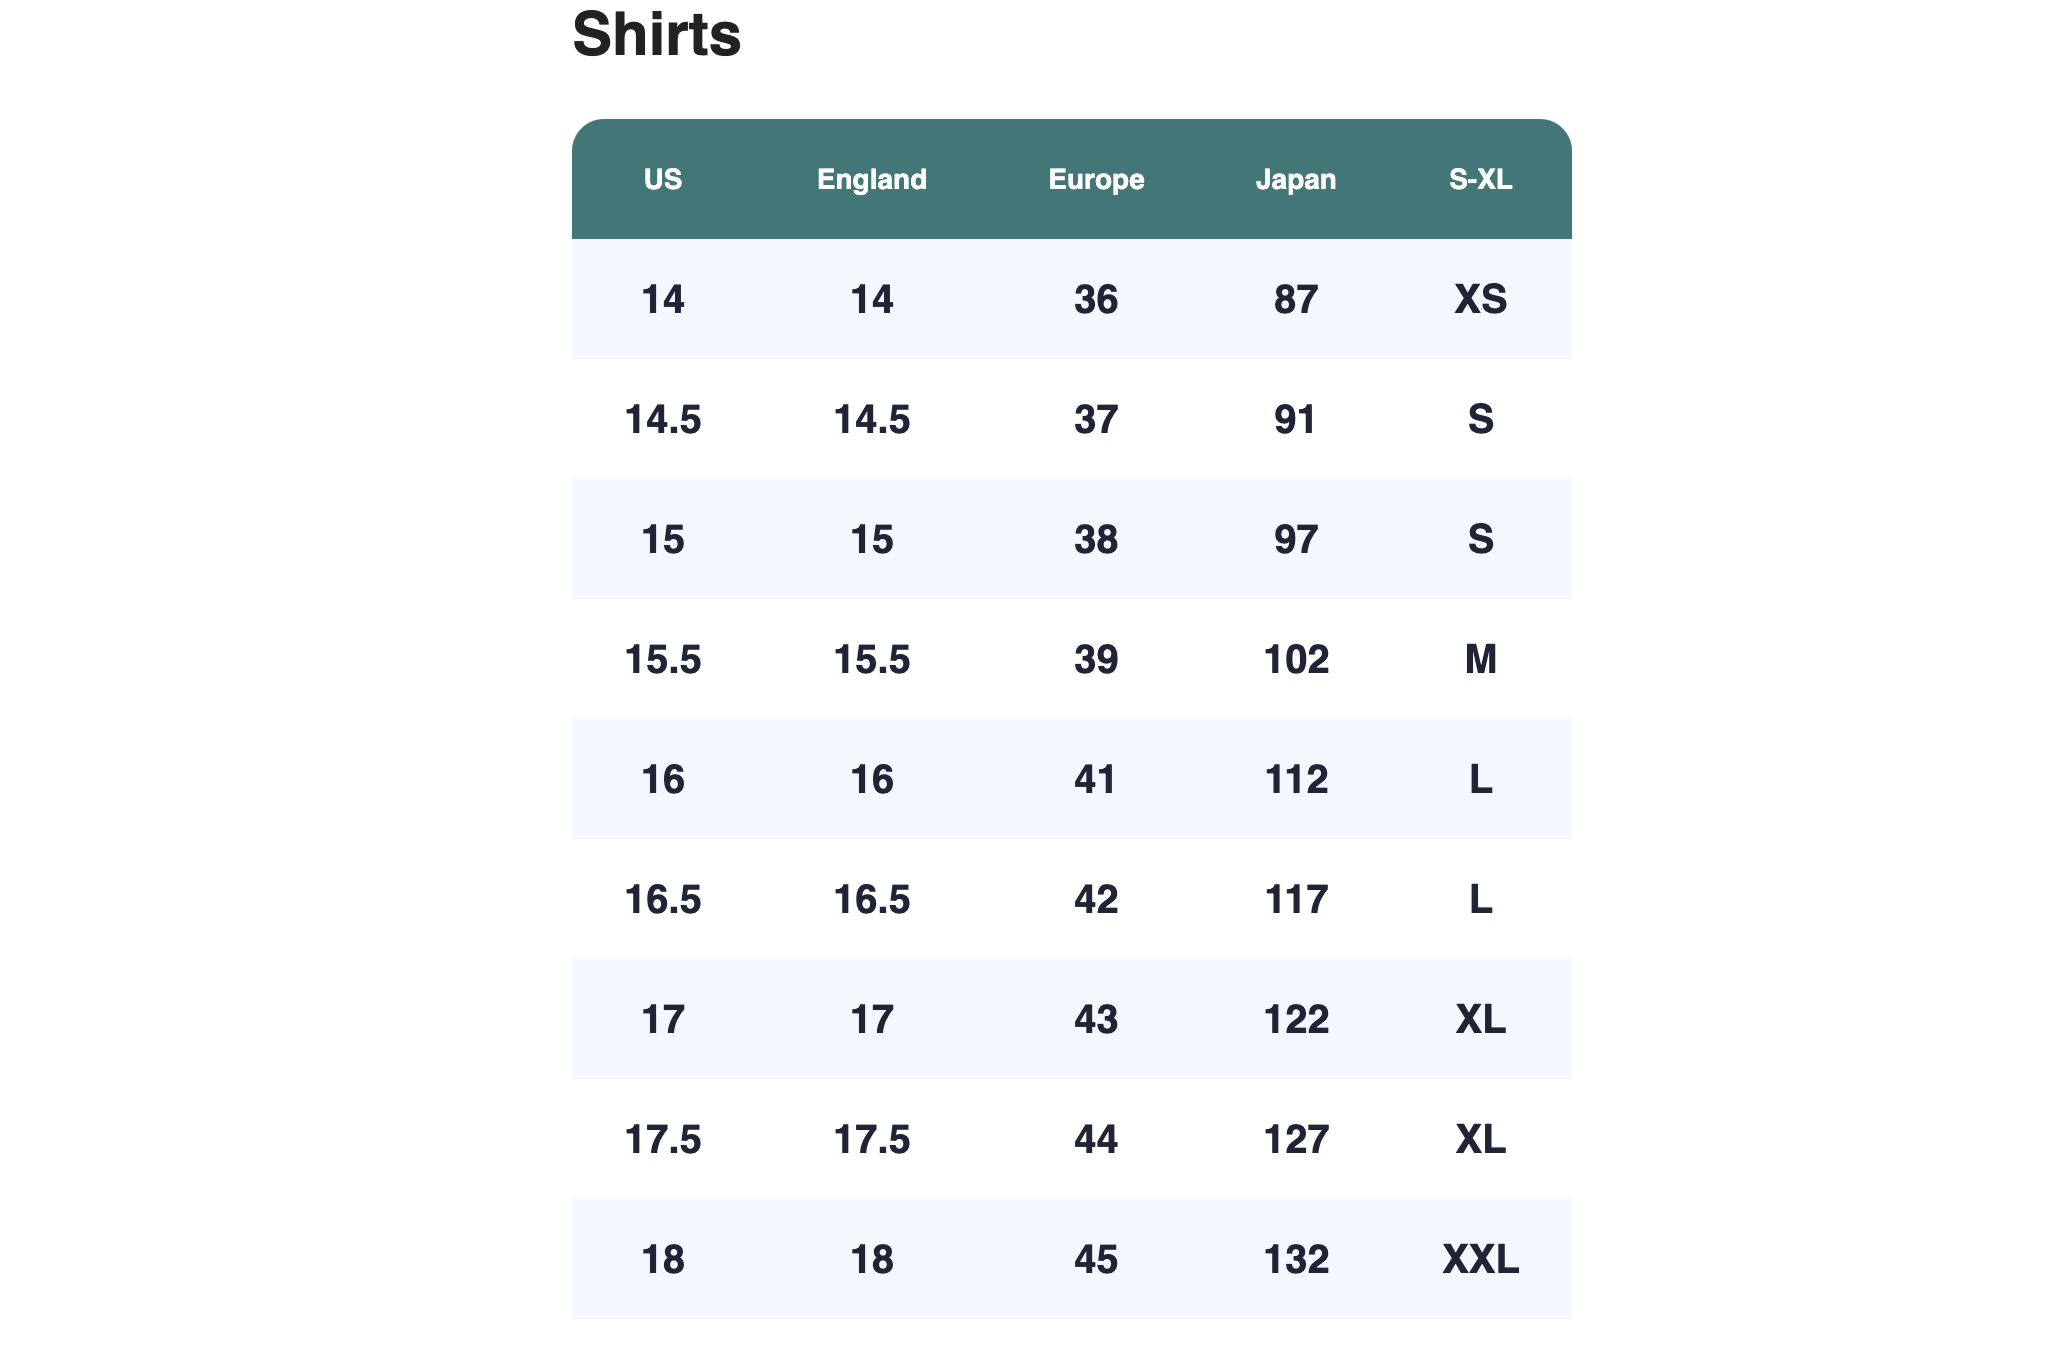Select Europe size 41 cell
Image resolution: width=2052 pixels, height=1350 pixels.
click(1096, 779)
